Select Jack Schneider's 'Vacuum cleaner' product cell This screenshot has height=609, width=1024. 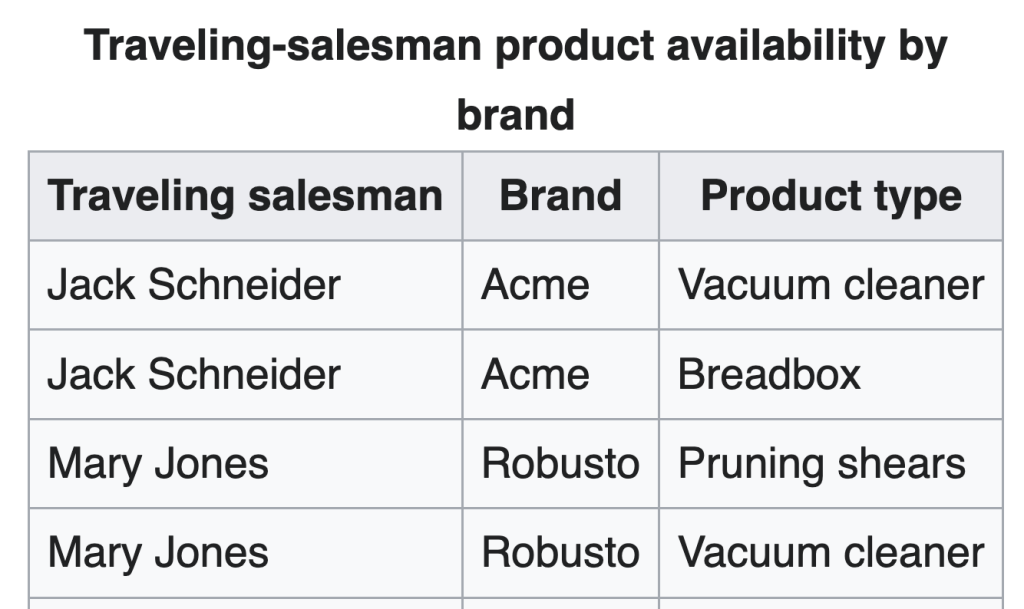[x=831, y=285]
